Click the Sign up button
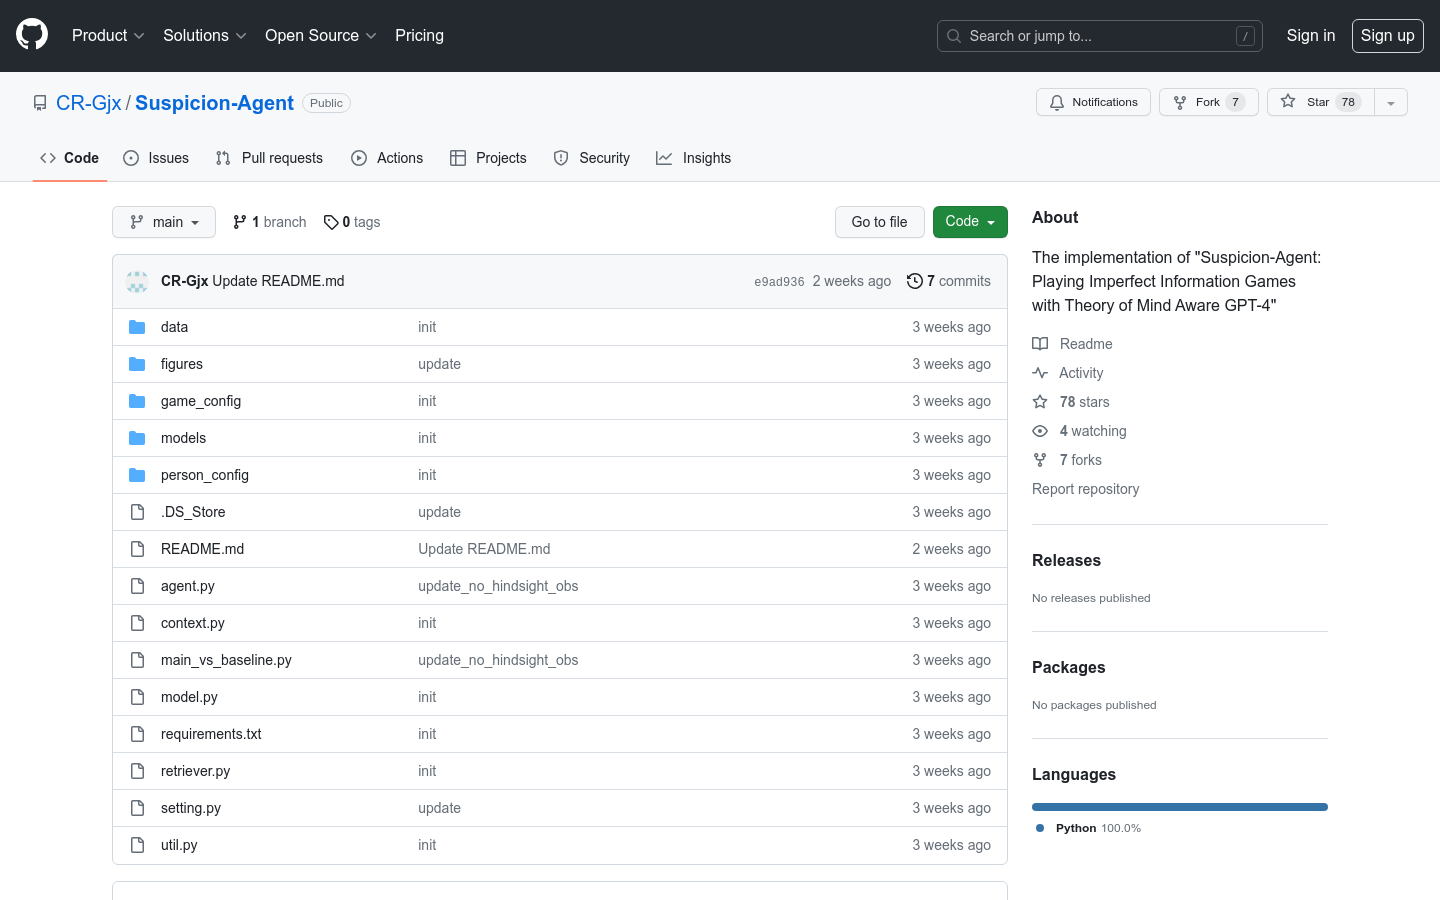The height and width of the screenshot is (900, 1440). 1388,35
